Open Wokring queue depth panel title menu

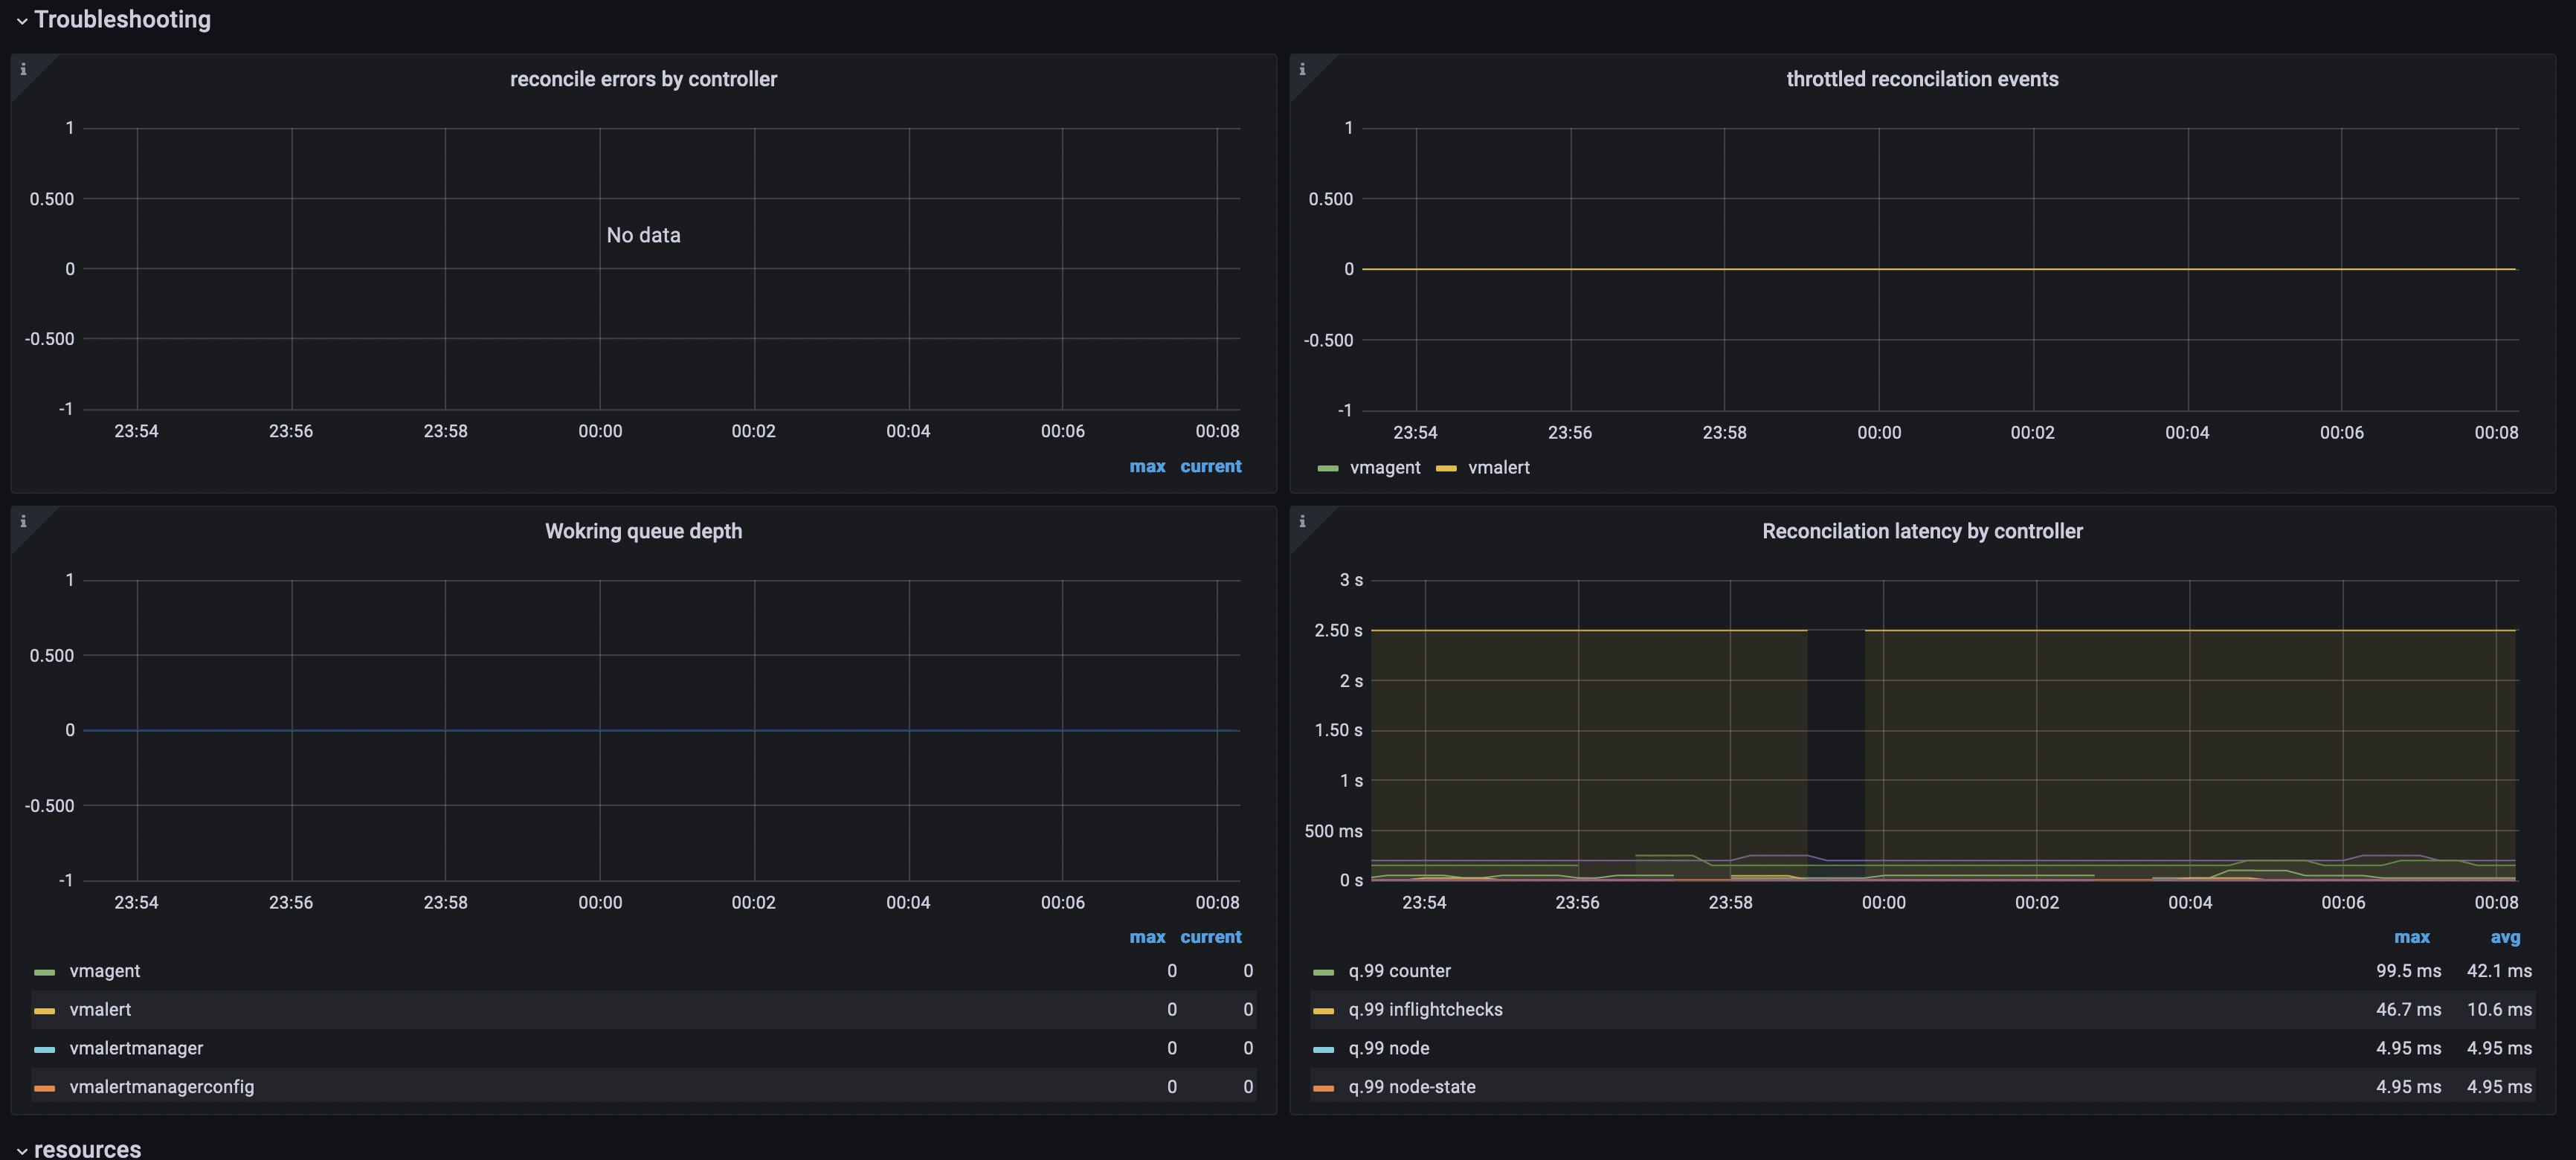point(643,531)
